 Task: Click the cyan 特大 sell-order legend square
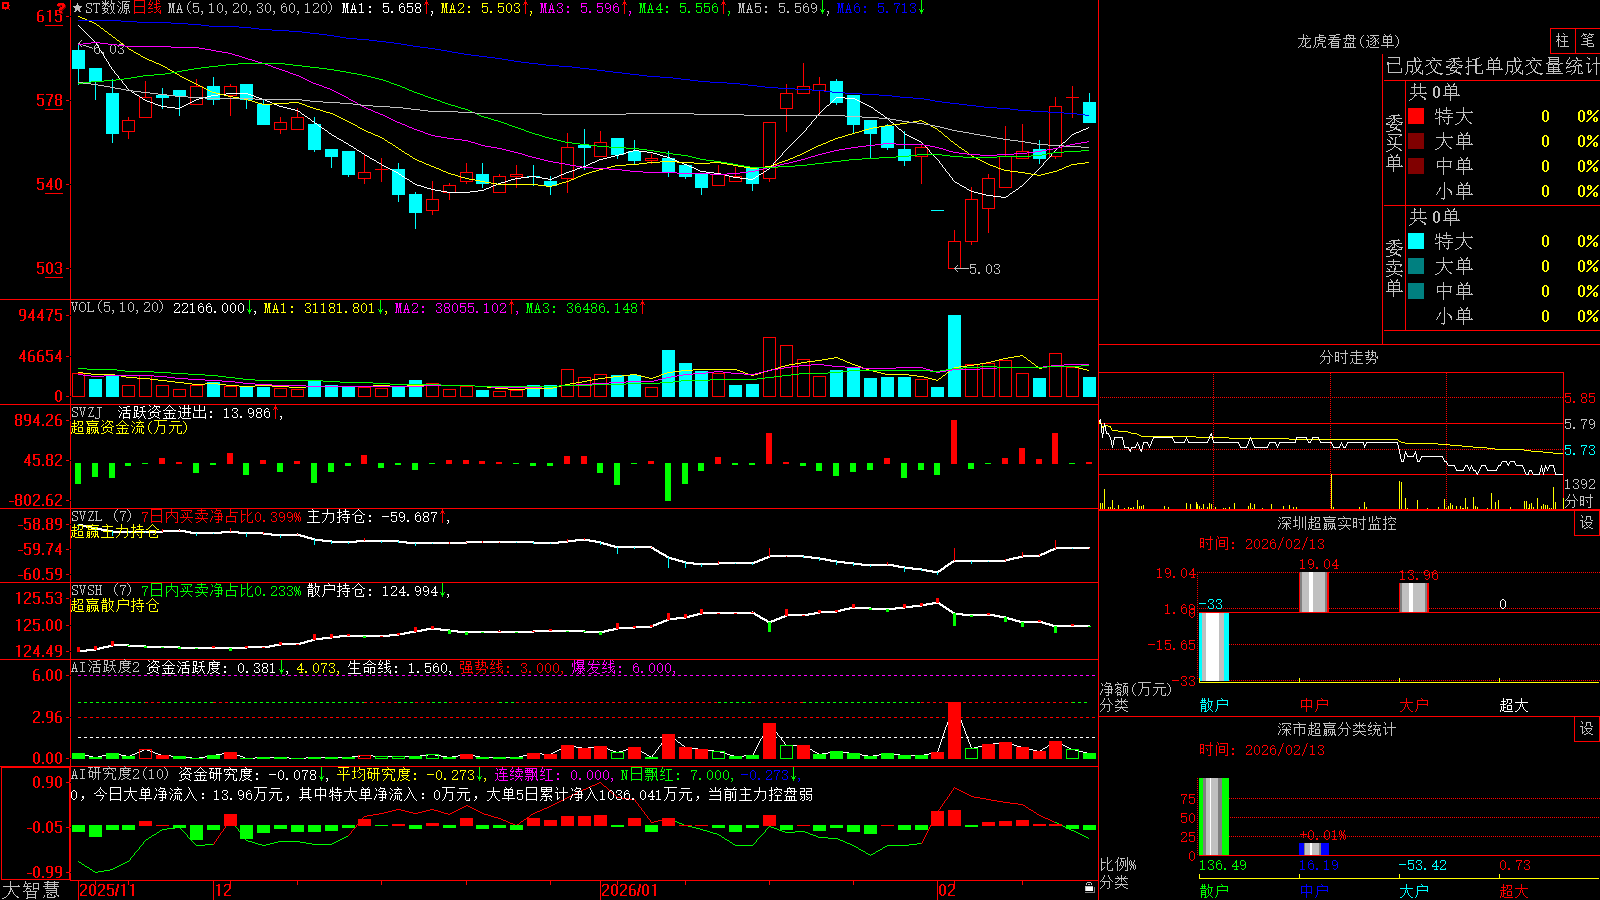[1416, 241]
